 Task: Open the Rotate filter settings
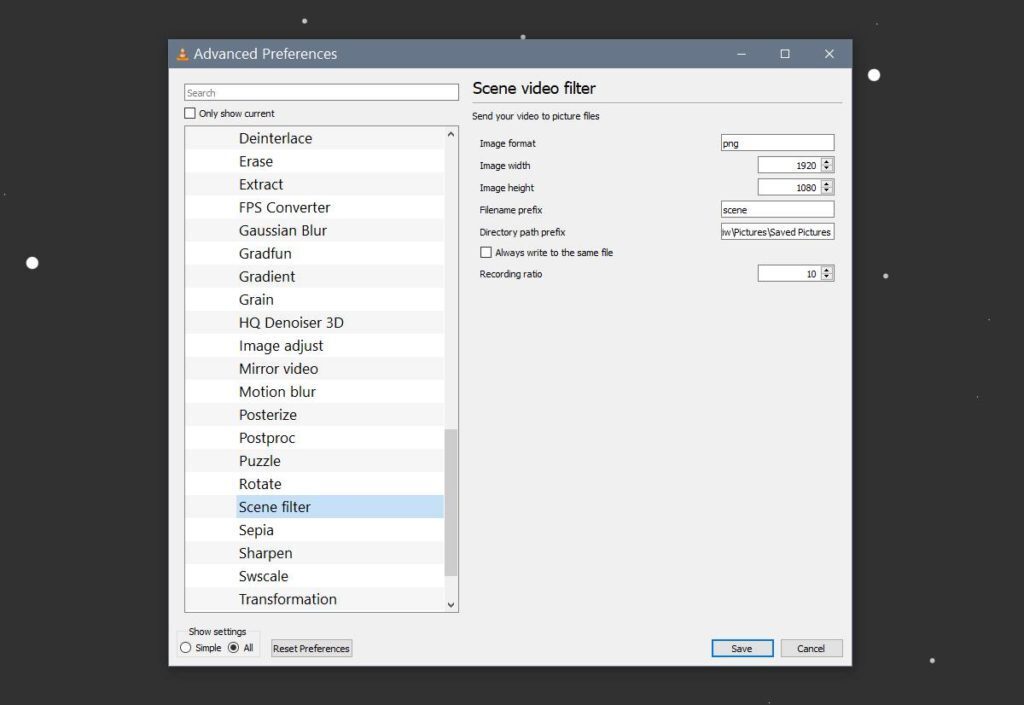pos(260,483)
